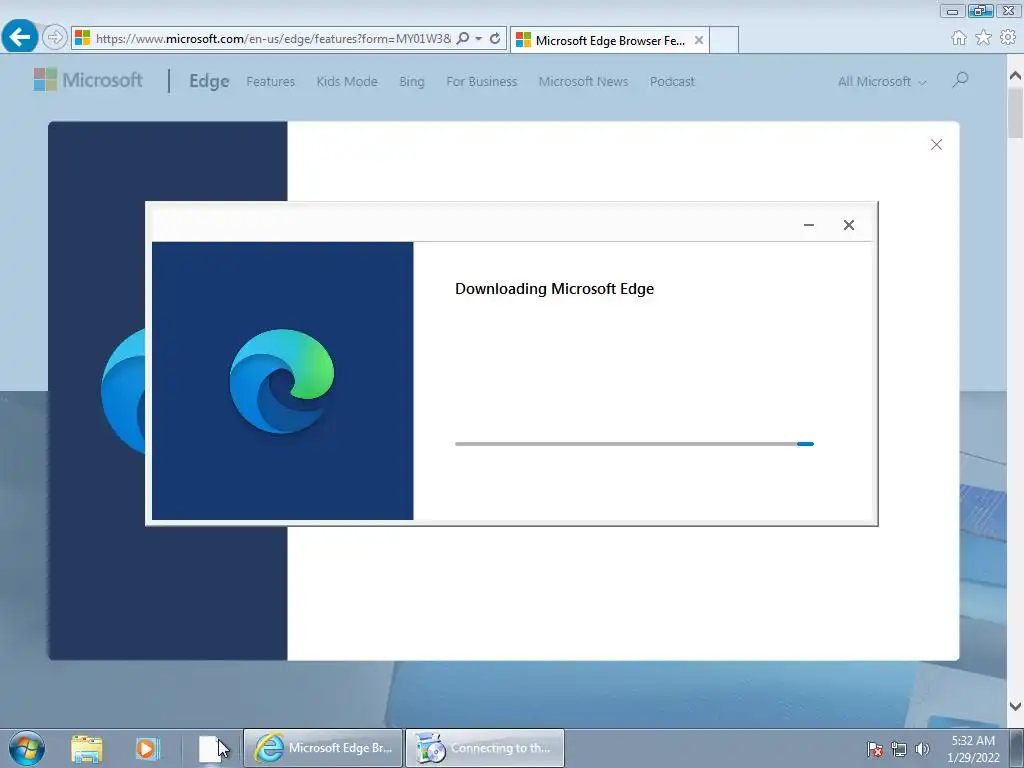Click the Edge logo in installer dialog

(x=282, y=381)
